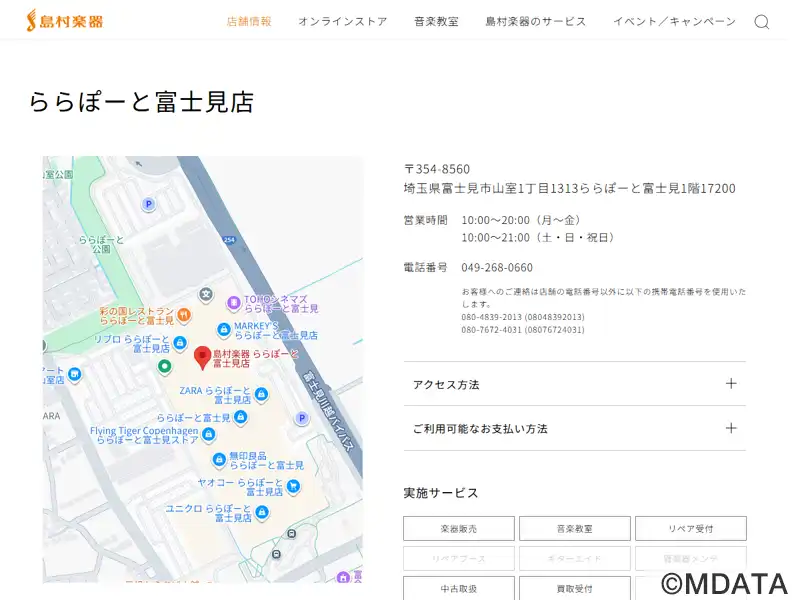Expand the アクセス方法 section
This screenshot has width=800, height=600.
pyautogui.click(x=574, y=384)
